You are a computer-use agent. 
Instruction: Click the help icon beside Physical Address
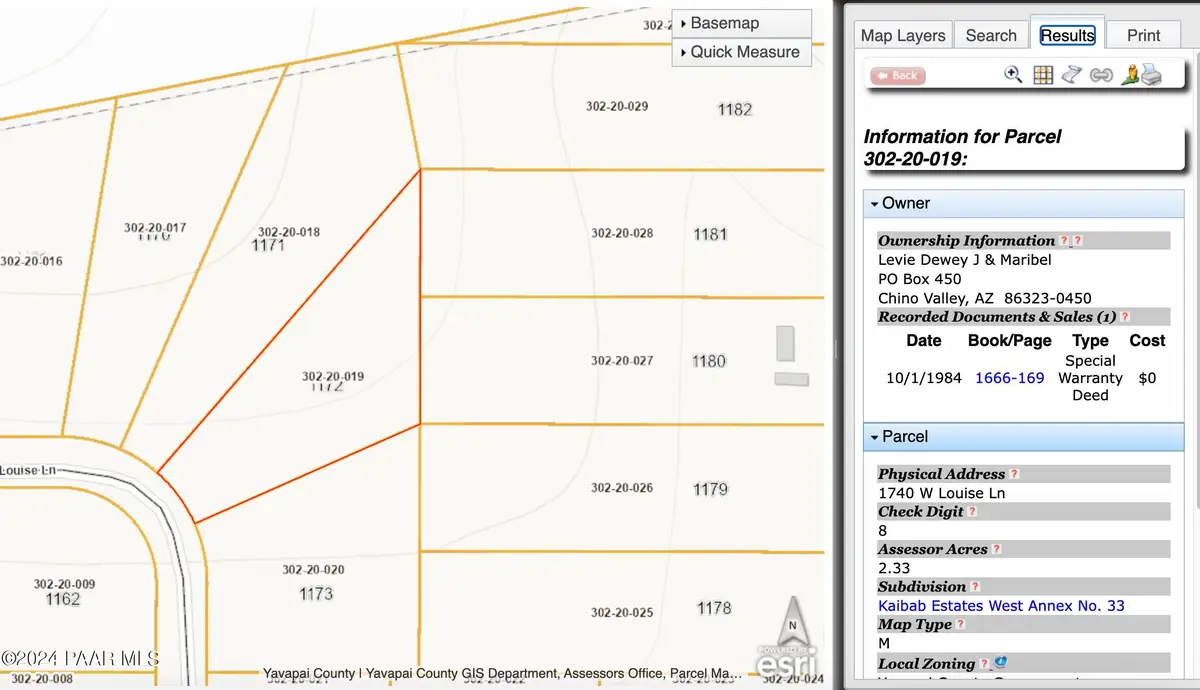pos(1016,473)
